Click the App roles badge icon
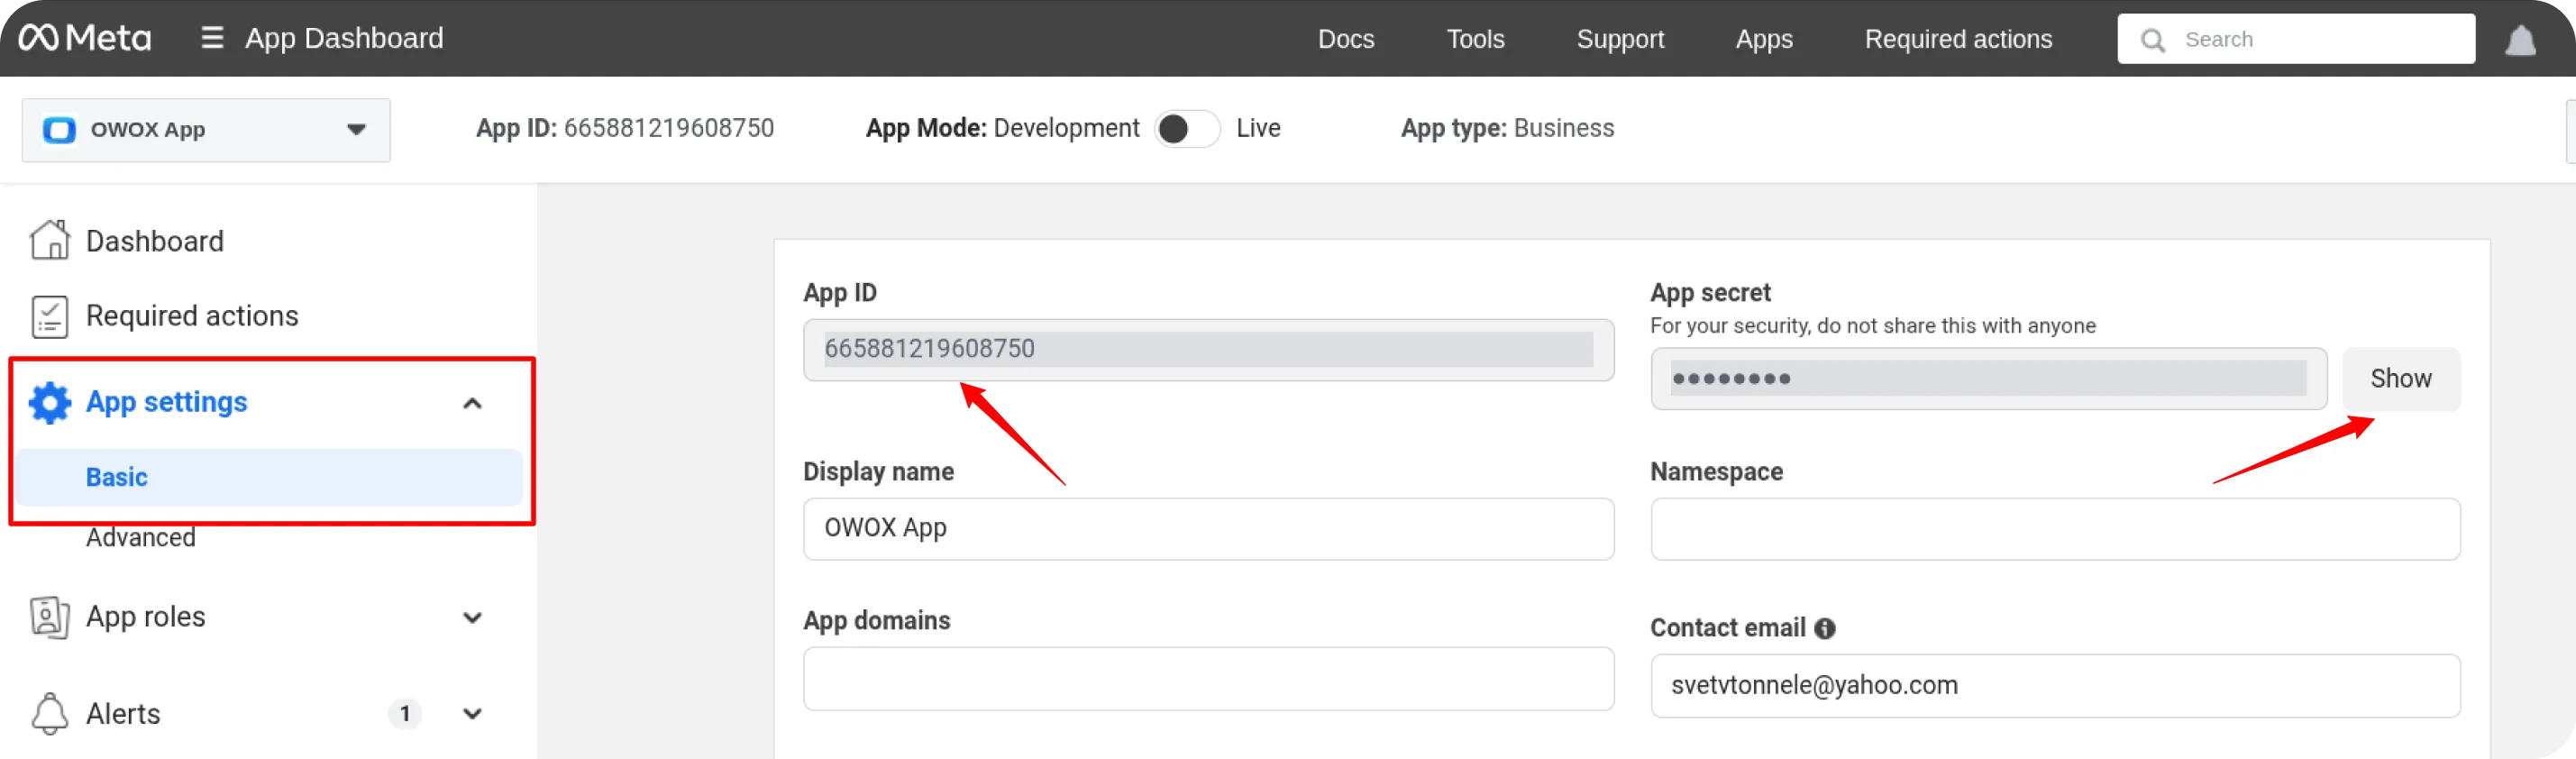The height and width of the screenshot is (759, 2576). [x=49, y=617]
